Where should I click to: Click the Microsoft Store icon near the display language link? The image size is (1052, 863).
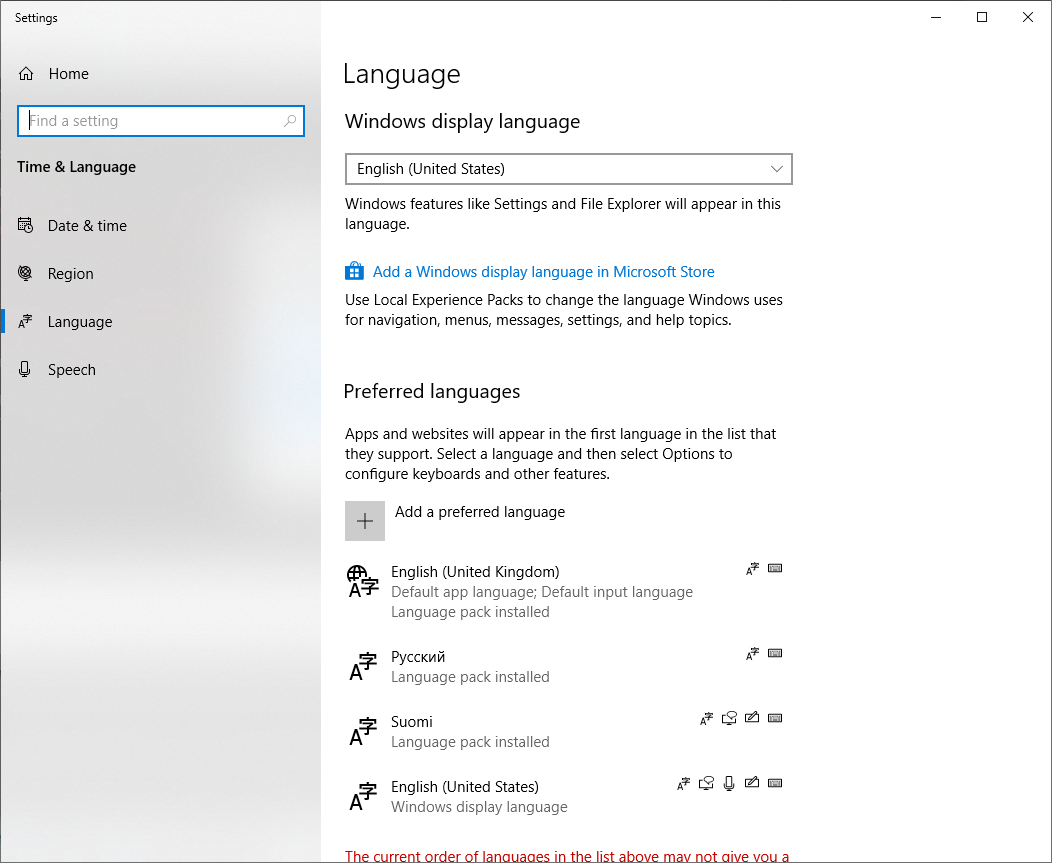(x=354, y=271)
